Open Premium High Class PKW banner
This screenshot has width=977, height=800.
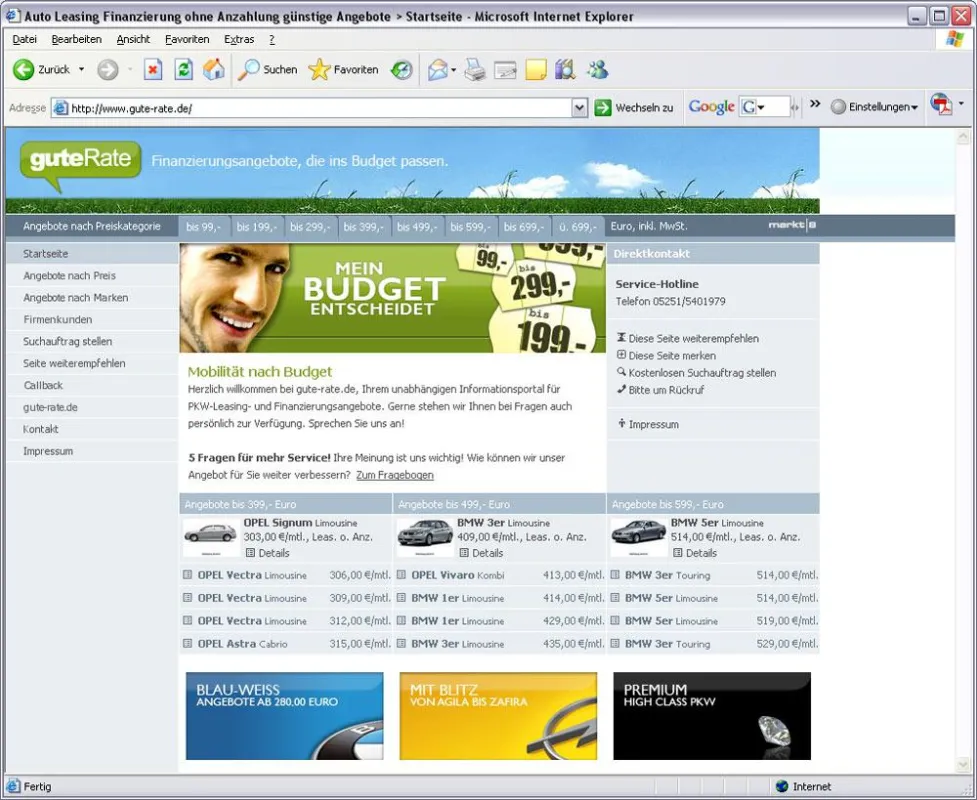712,716
